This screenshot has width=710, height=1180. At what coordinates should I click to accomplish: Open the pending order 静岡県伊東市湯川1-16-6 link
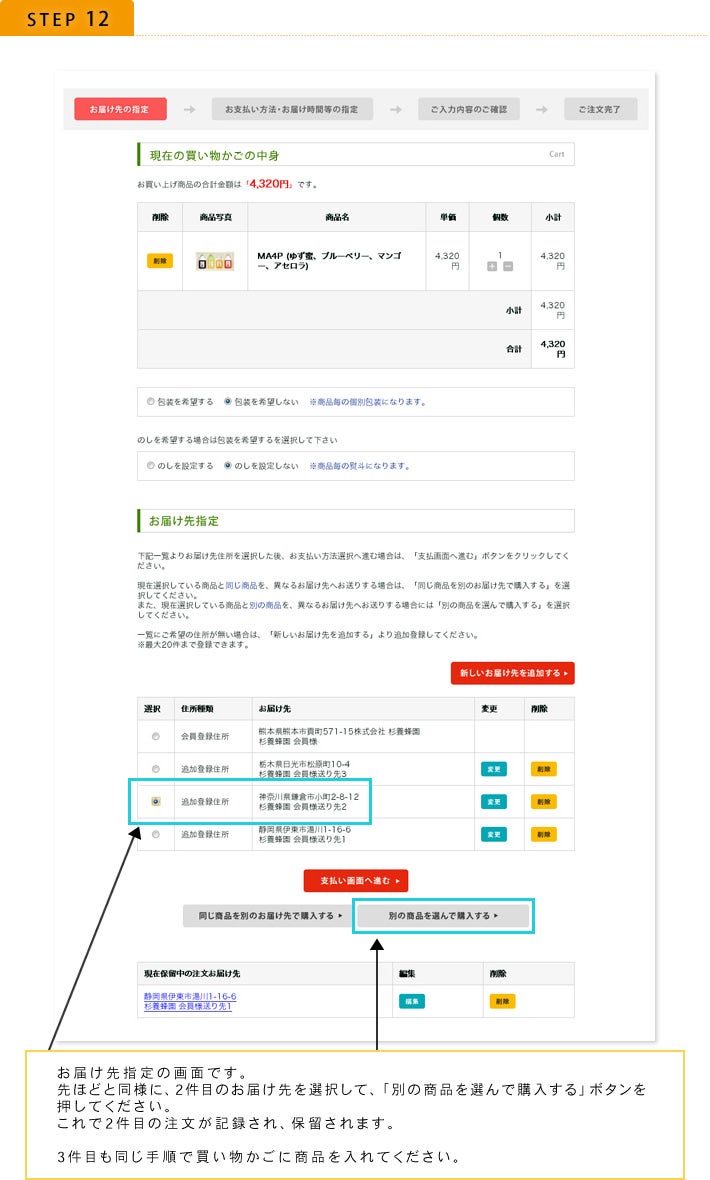pyautogui.click(x=190, y=996)
